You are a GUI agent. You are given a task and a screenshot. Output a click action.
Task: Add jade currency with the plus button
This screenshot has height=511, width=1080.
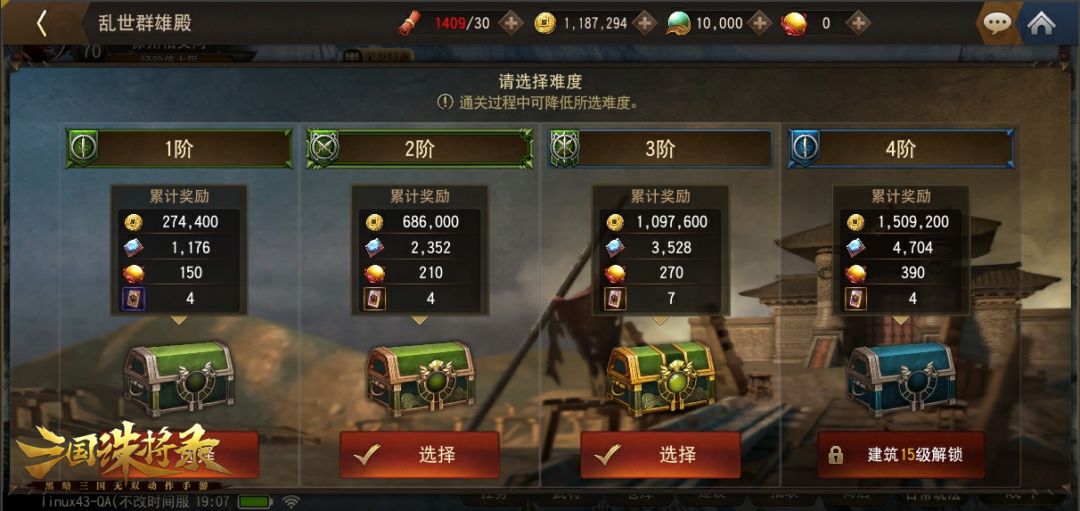pyautogui.click(x=759, y=23)
